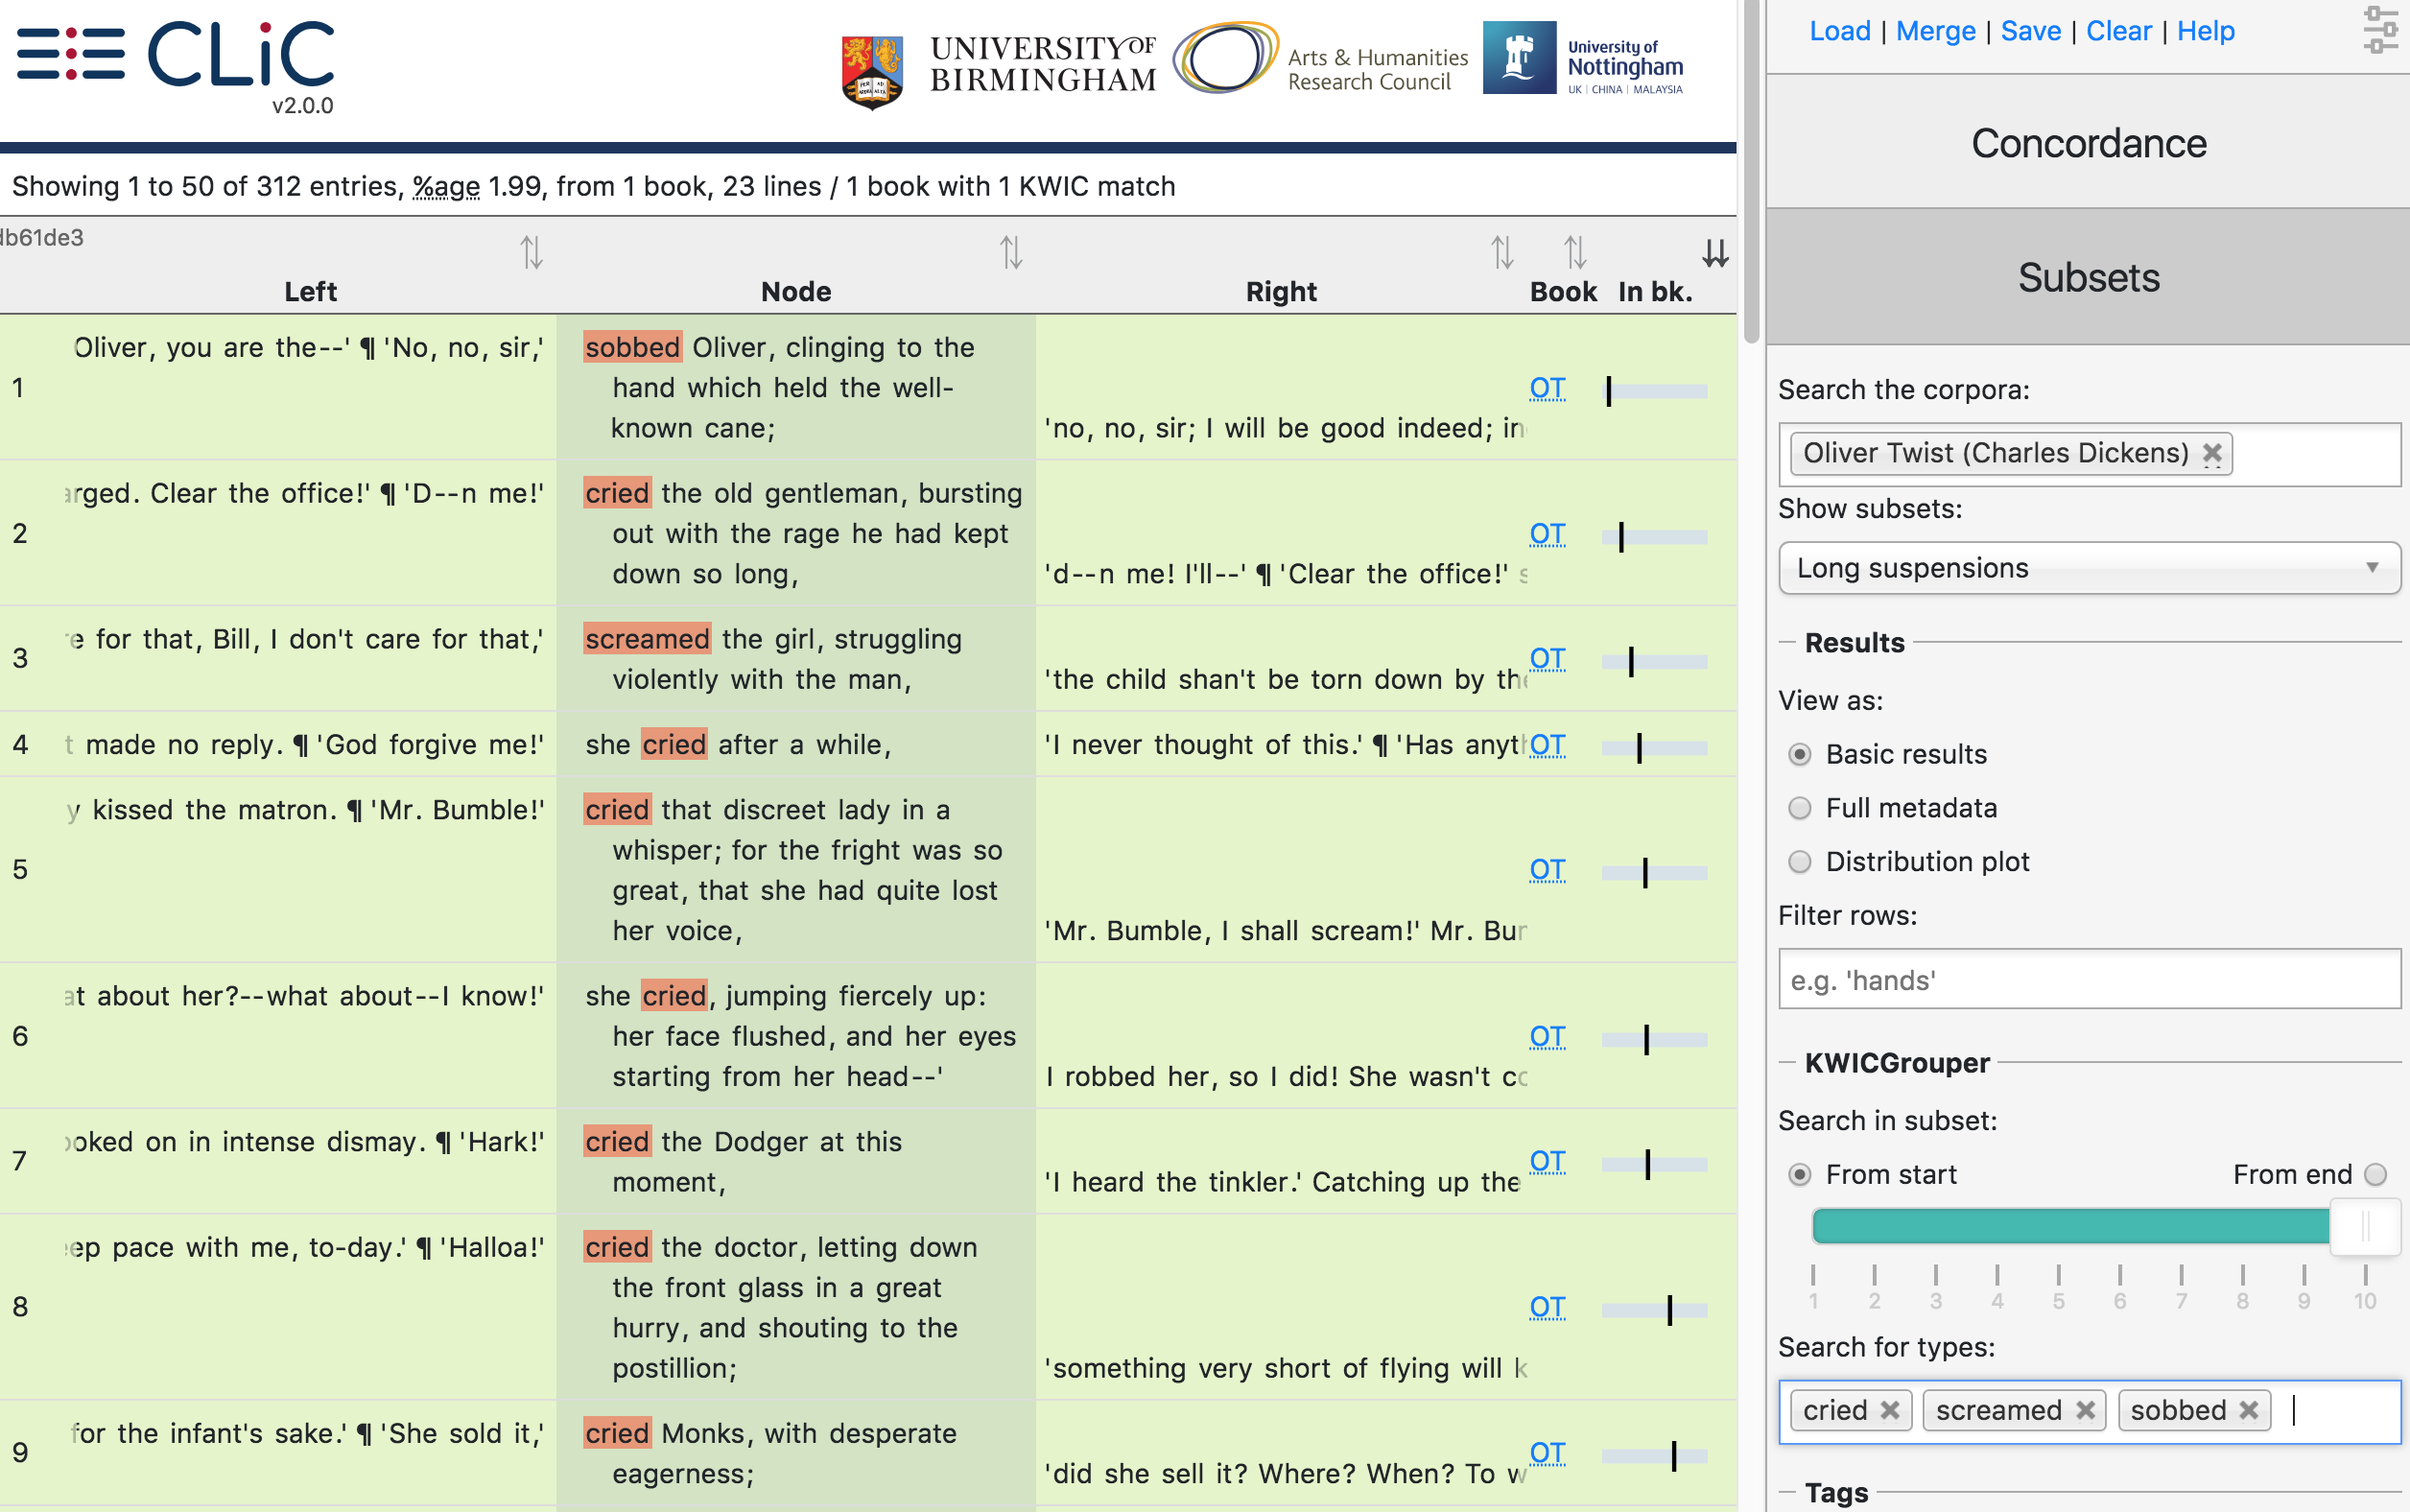Viewport: 2410px width, 1512px height.
Task: Click row 6 node text 'she cried, jumping fiercely'
Action: [x=786, y=996]
